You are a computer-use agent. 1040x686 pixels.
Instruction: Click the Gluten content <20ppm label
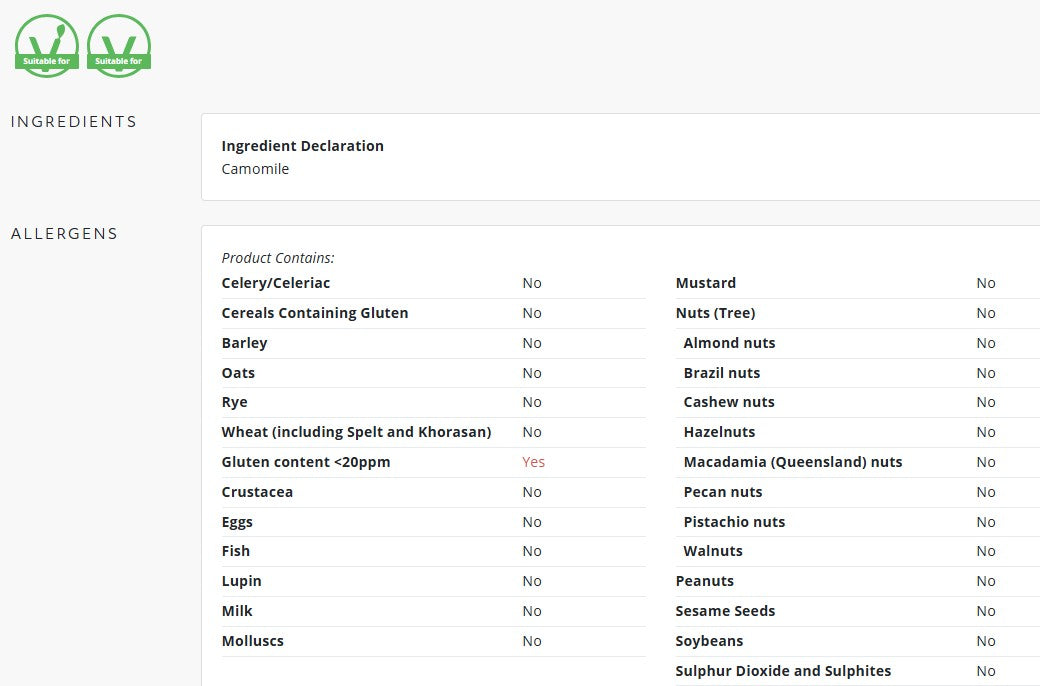(x=305, y=462)
